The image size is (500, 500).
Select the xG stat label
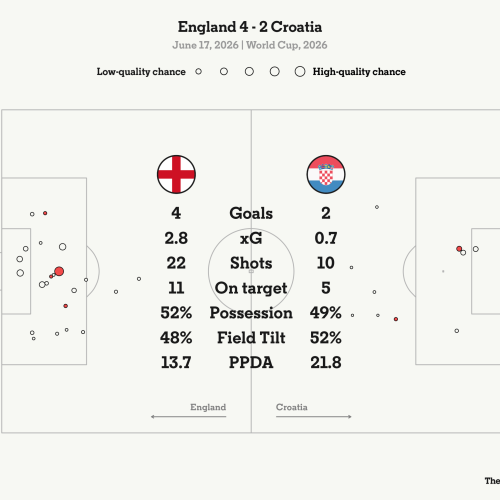[251, 238]
